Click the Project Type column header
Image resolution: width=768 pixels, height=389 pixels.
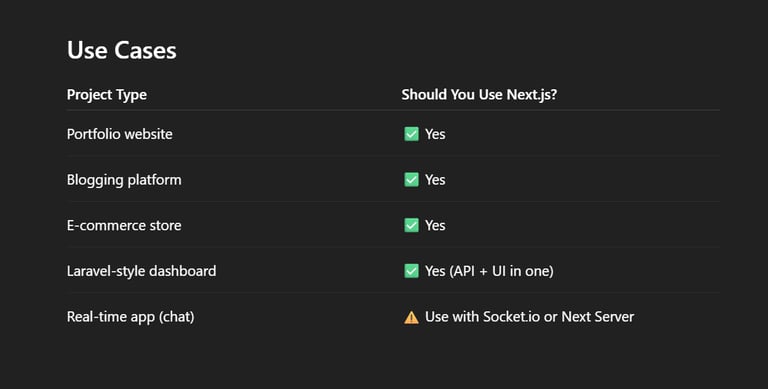[x=107, y=95]
